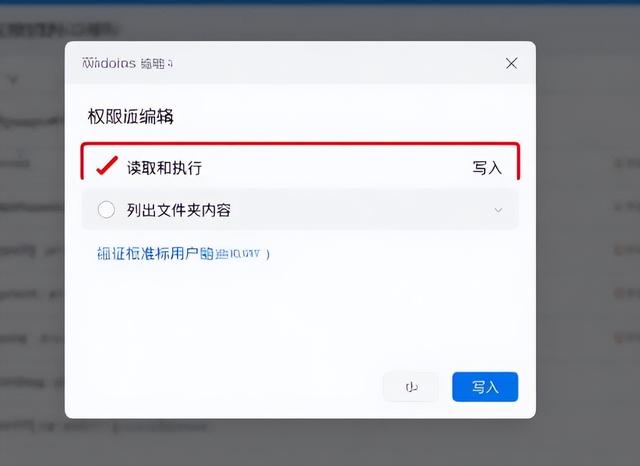Confirm with the blue 写入 button

[485, 386]
